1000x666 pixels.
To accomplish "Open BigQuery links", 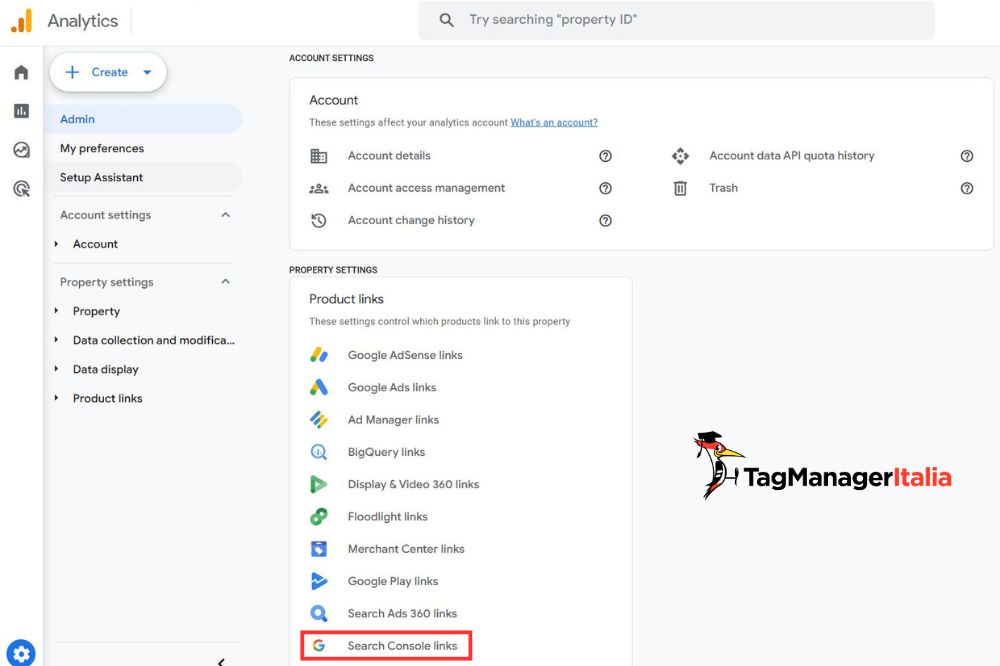I will [386, 452].
